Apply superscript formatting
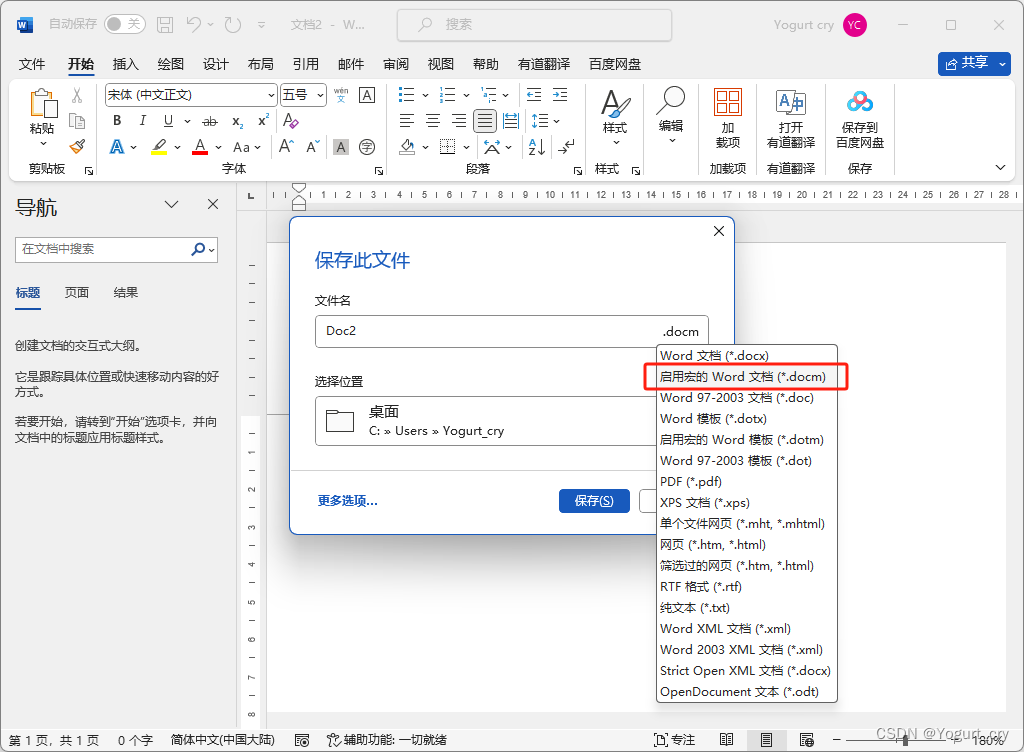This screenshot has width=1024, height=752. 263,121
